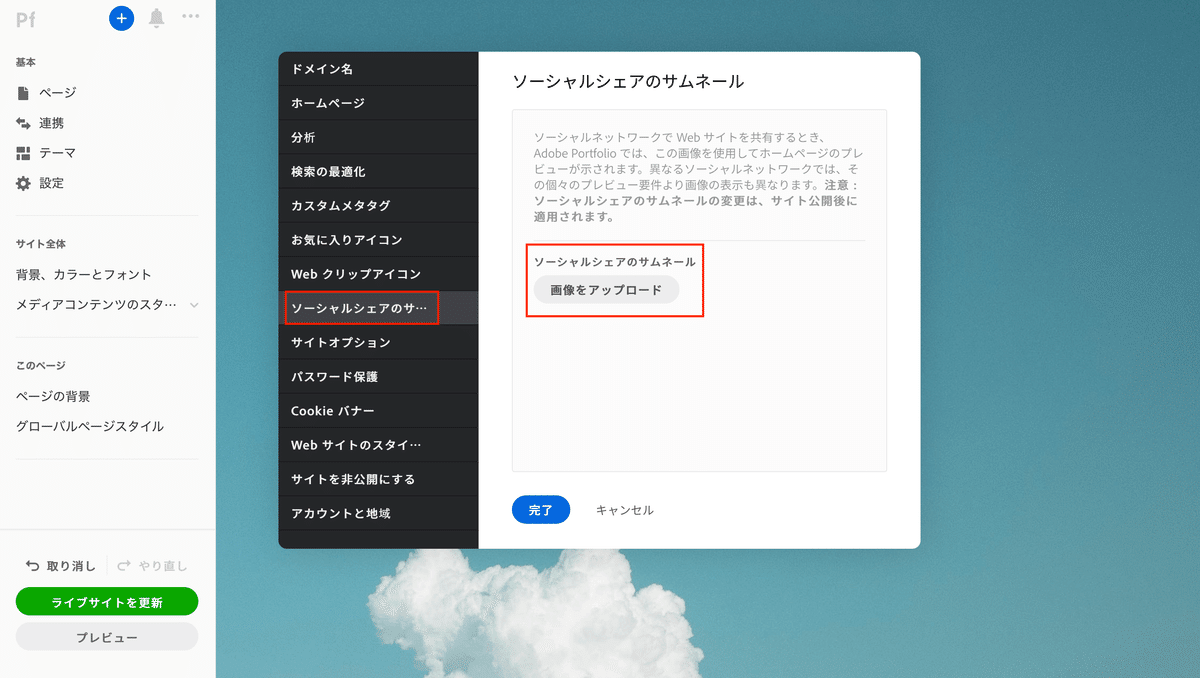Click やり直し redo button
Screen dimensions: 1200x678
(x=152, y=565)
